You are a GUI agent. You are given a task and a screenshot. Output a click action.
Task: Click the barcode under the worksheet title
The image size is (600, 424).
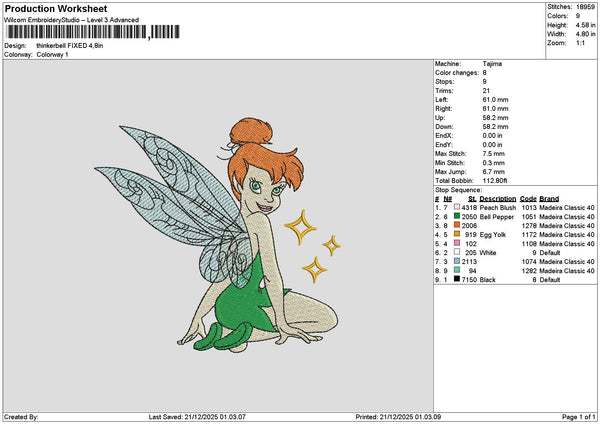coord(93,32)
